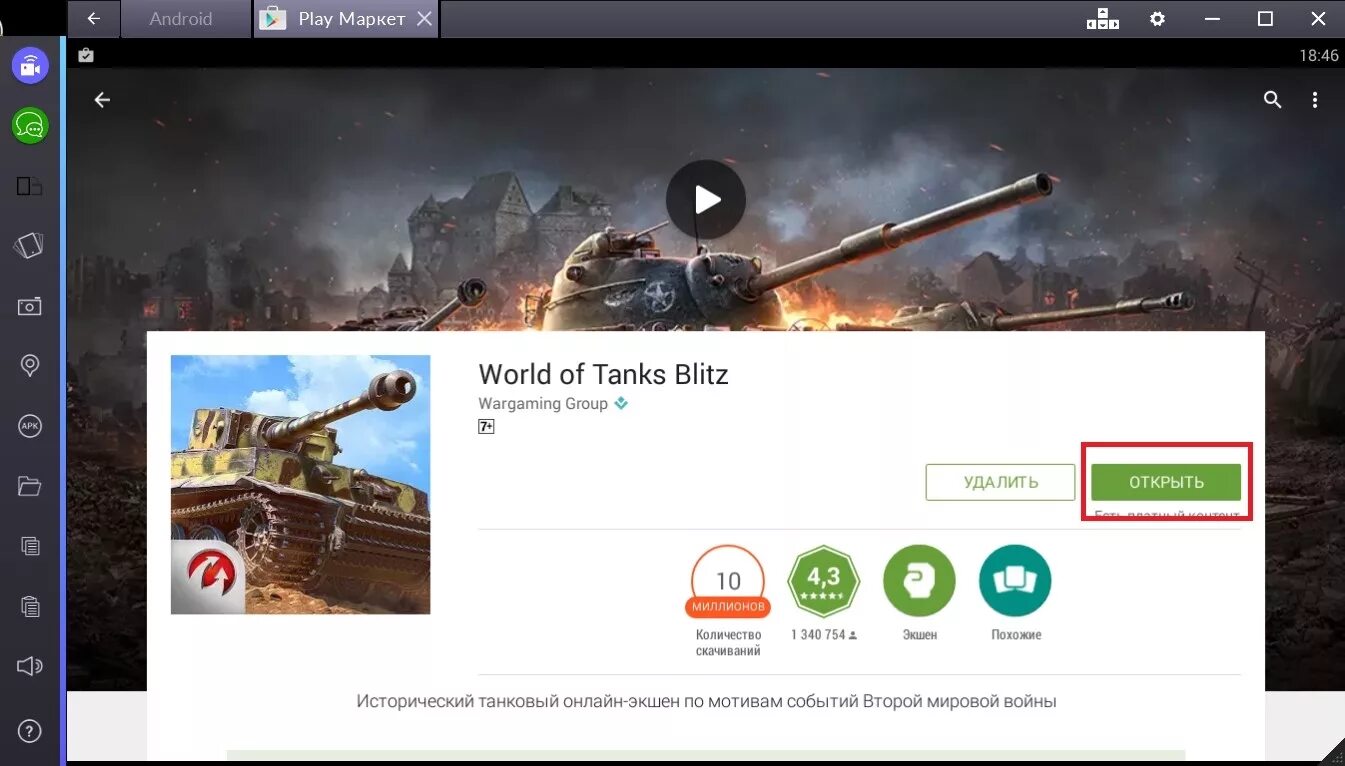Viewport: 1345px width, 766px height.
Task: Click the notification bag icon in status bar
Action: coord(86,55)
